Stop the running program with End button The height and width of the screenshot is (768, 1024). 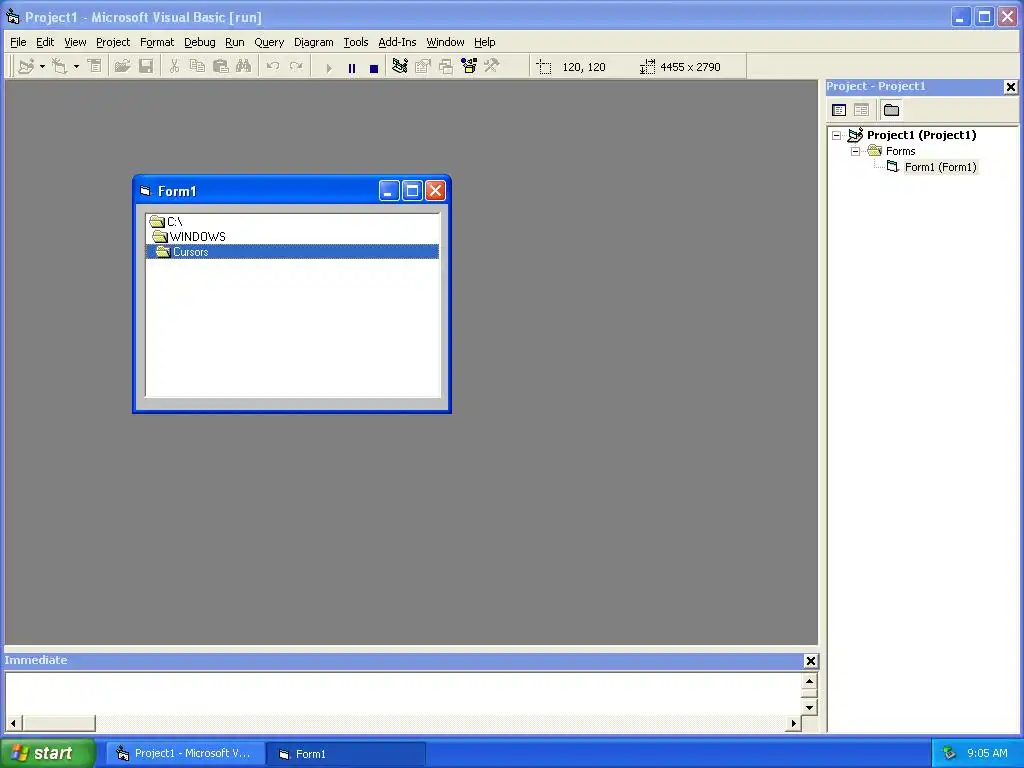374,67
